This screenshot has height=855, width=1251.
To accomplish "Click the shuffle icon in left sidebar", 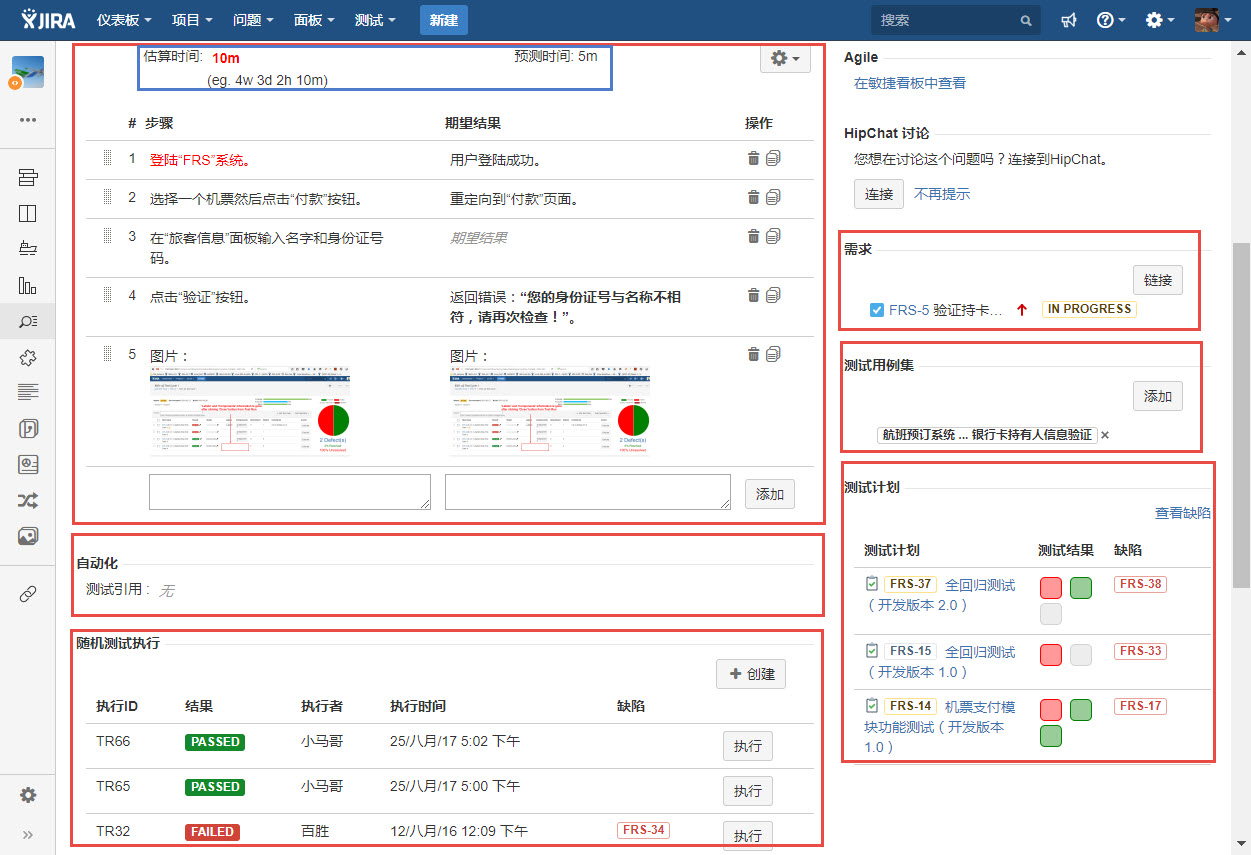I will coord(28,500).
